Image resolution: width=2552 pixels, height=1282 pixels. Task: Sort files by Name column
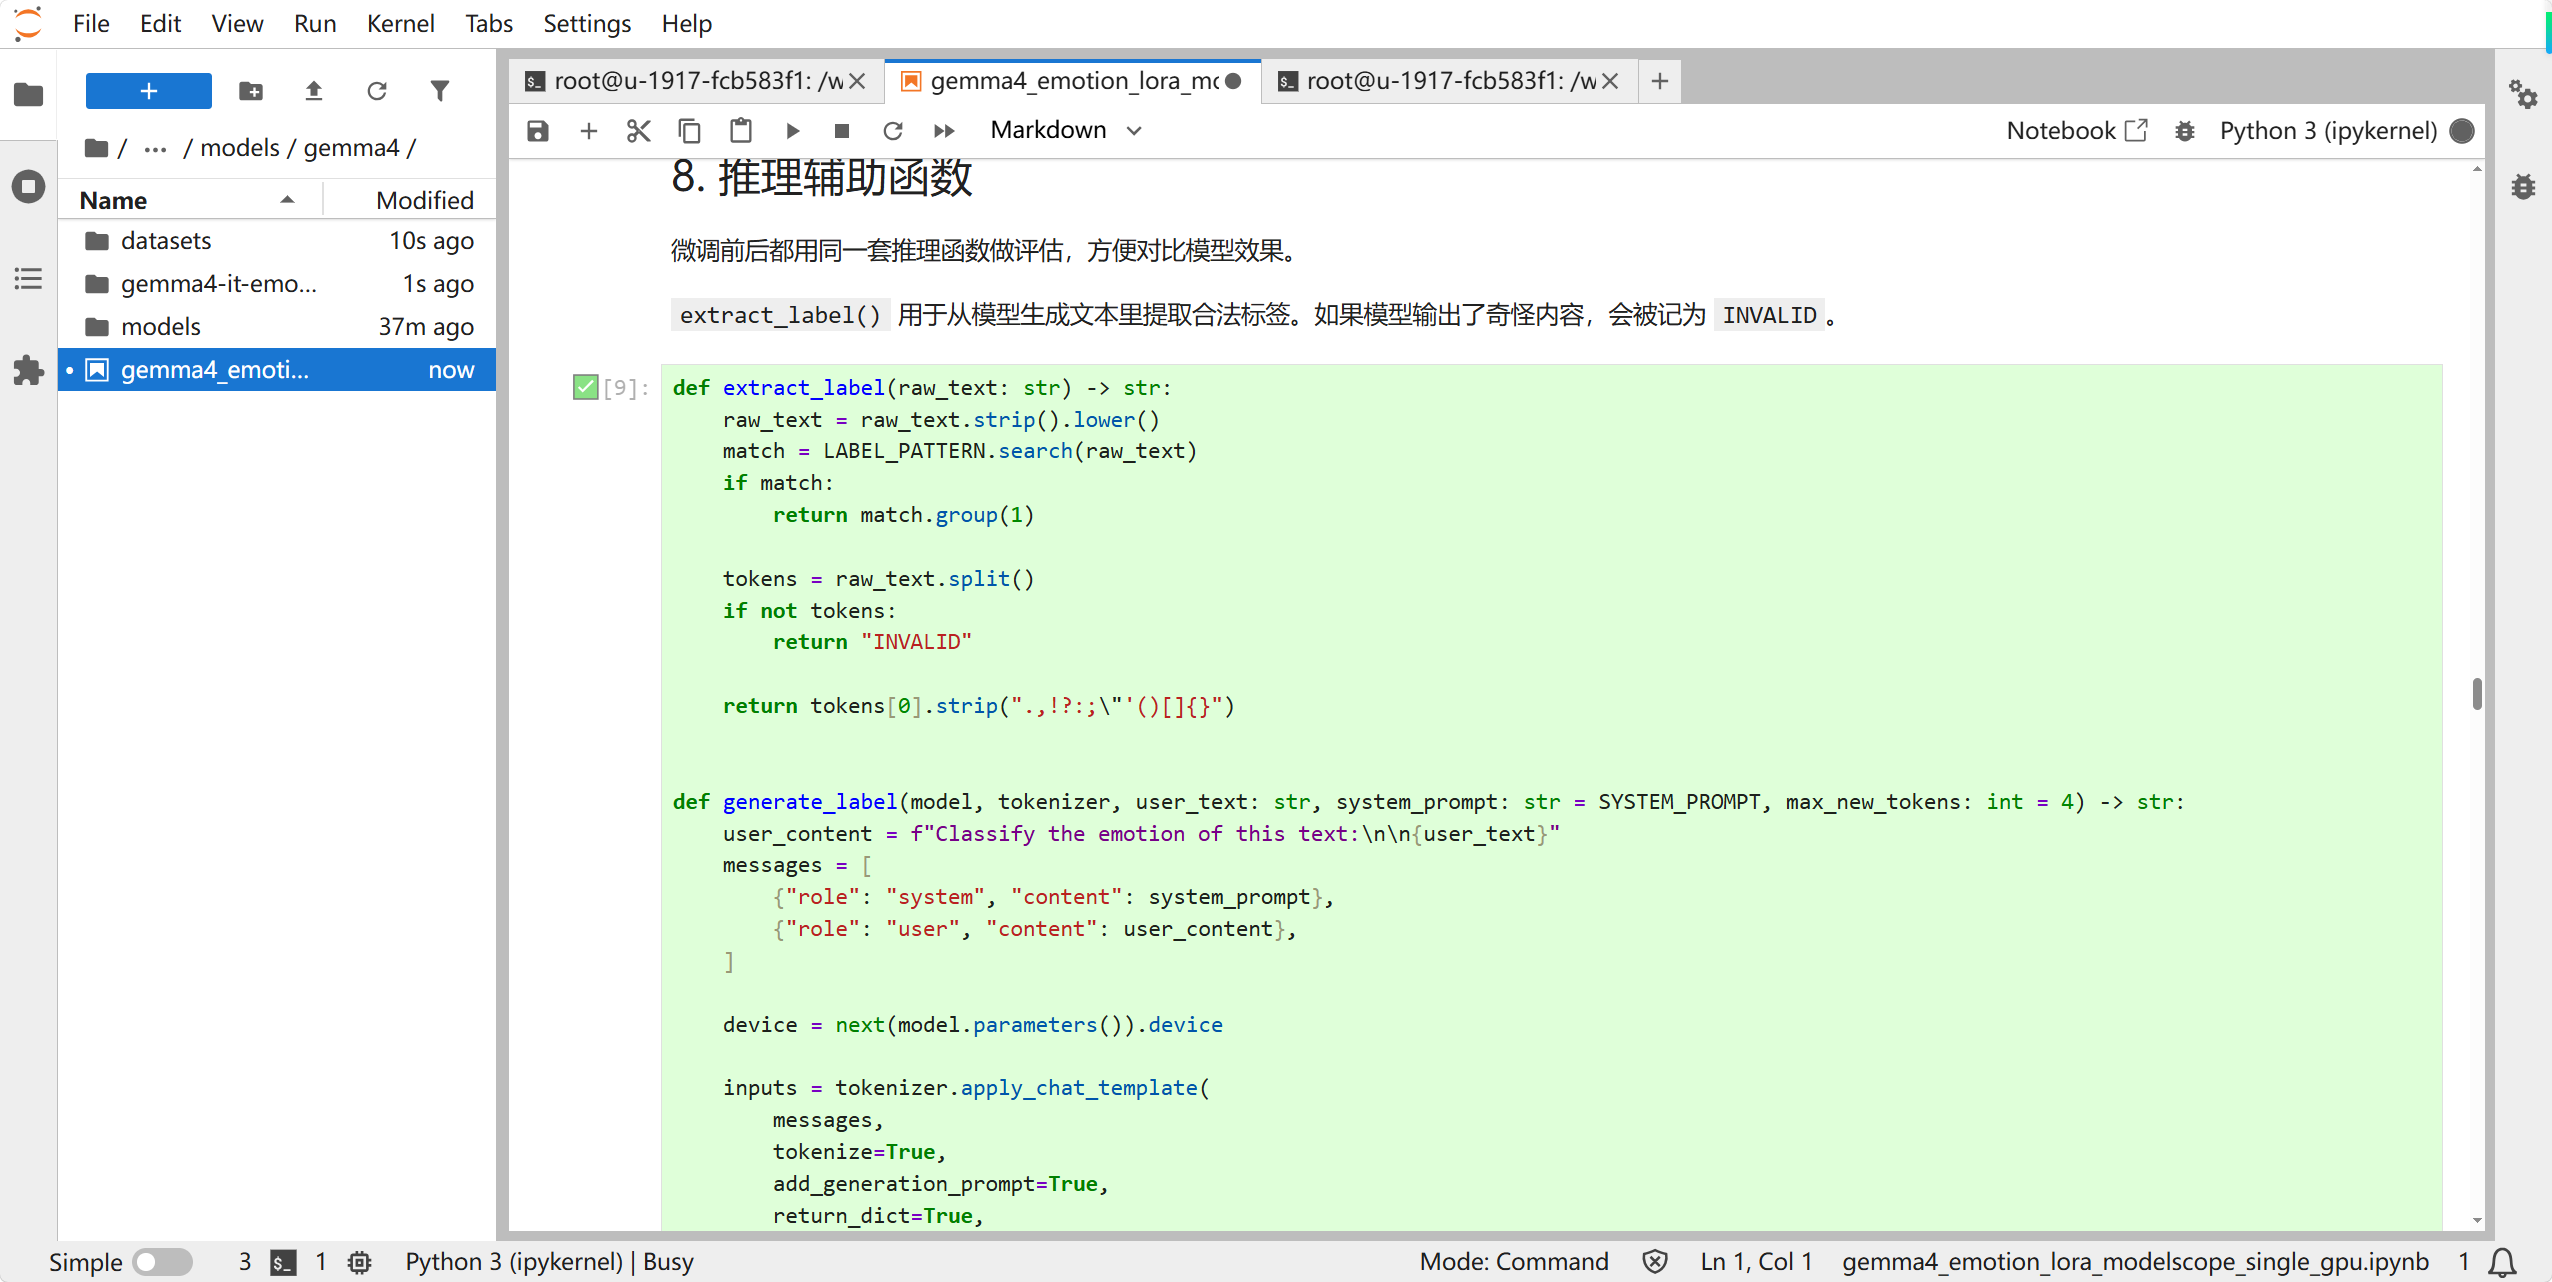(x=190, y=200)
